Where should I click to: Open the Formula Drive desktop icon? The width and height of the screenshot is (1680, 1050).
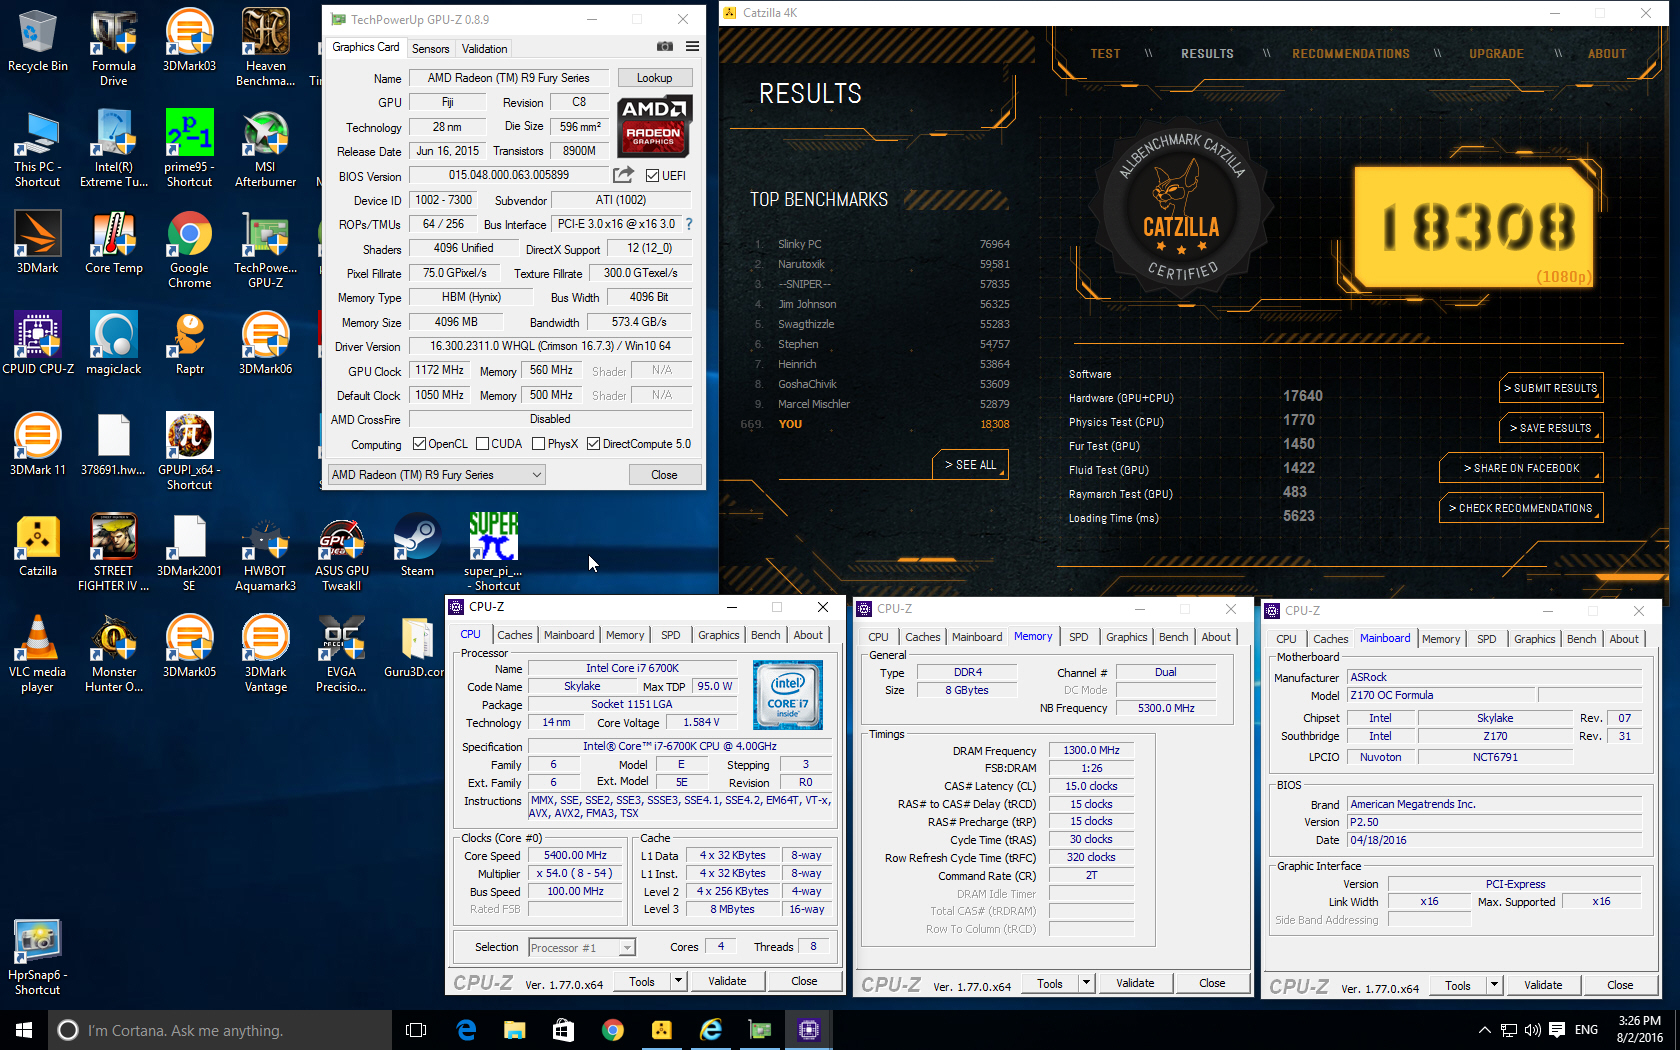pos(114,47)
